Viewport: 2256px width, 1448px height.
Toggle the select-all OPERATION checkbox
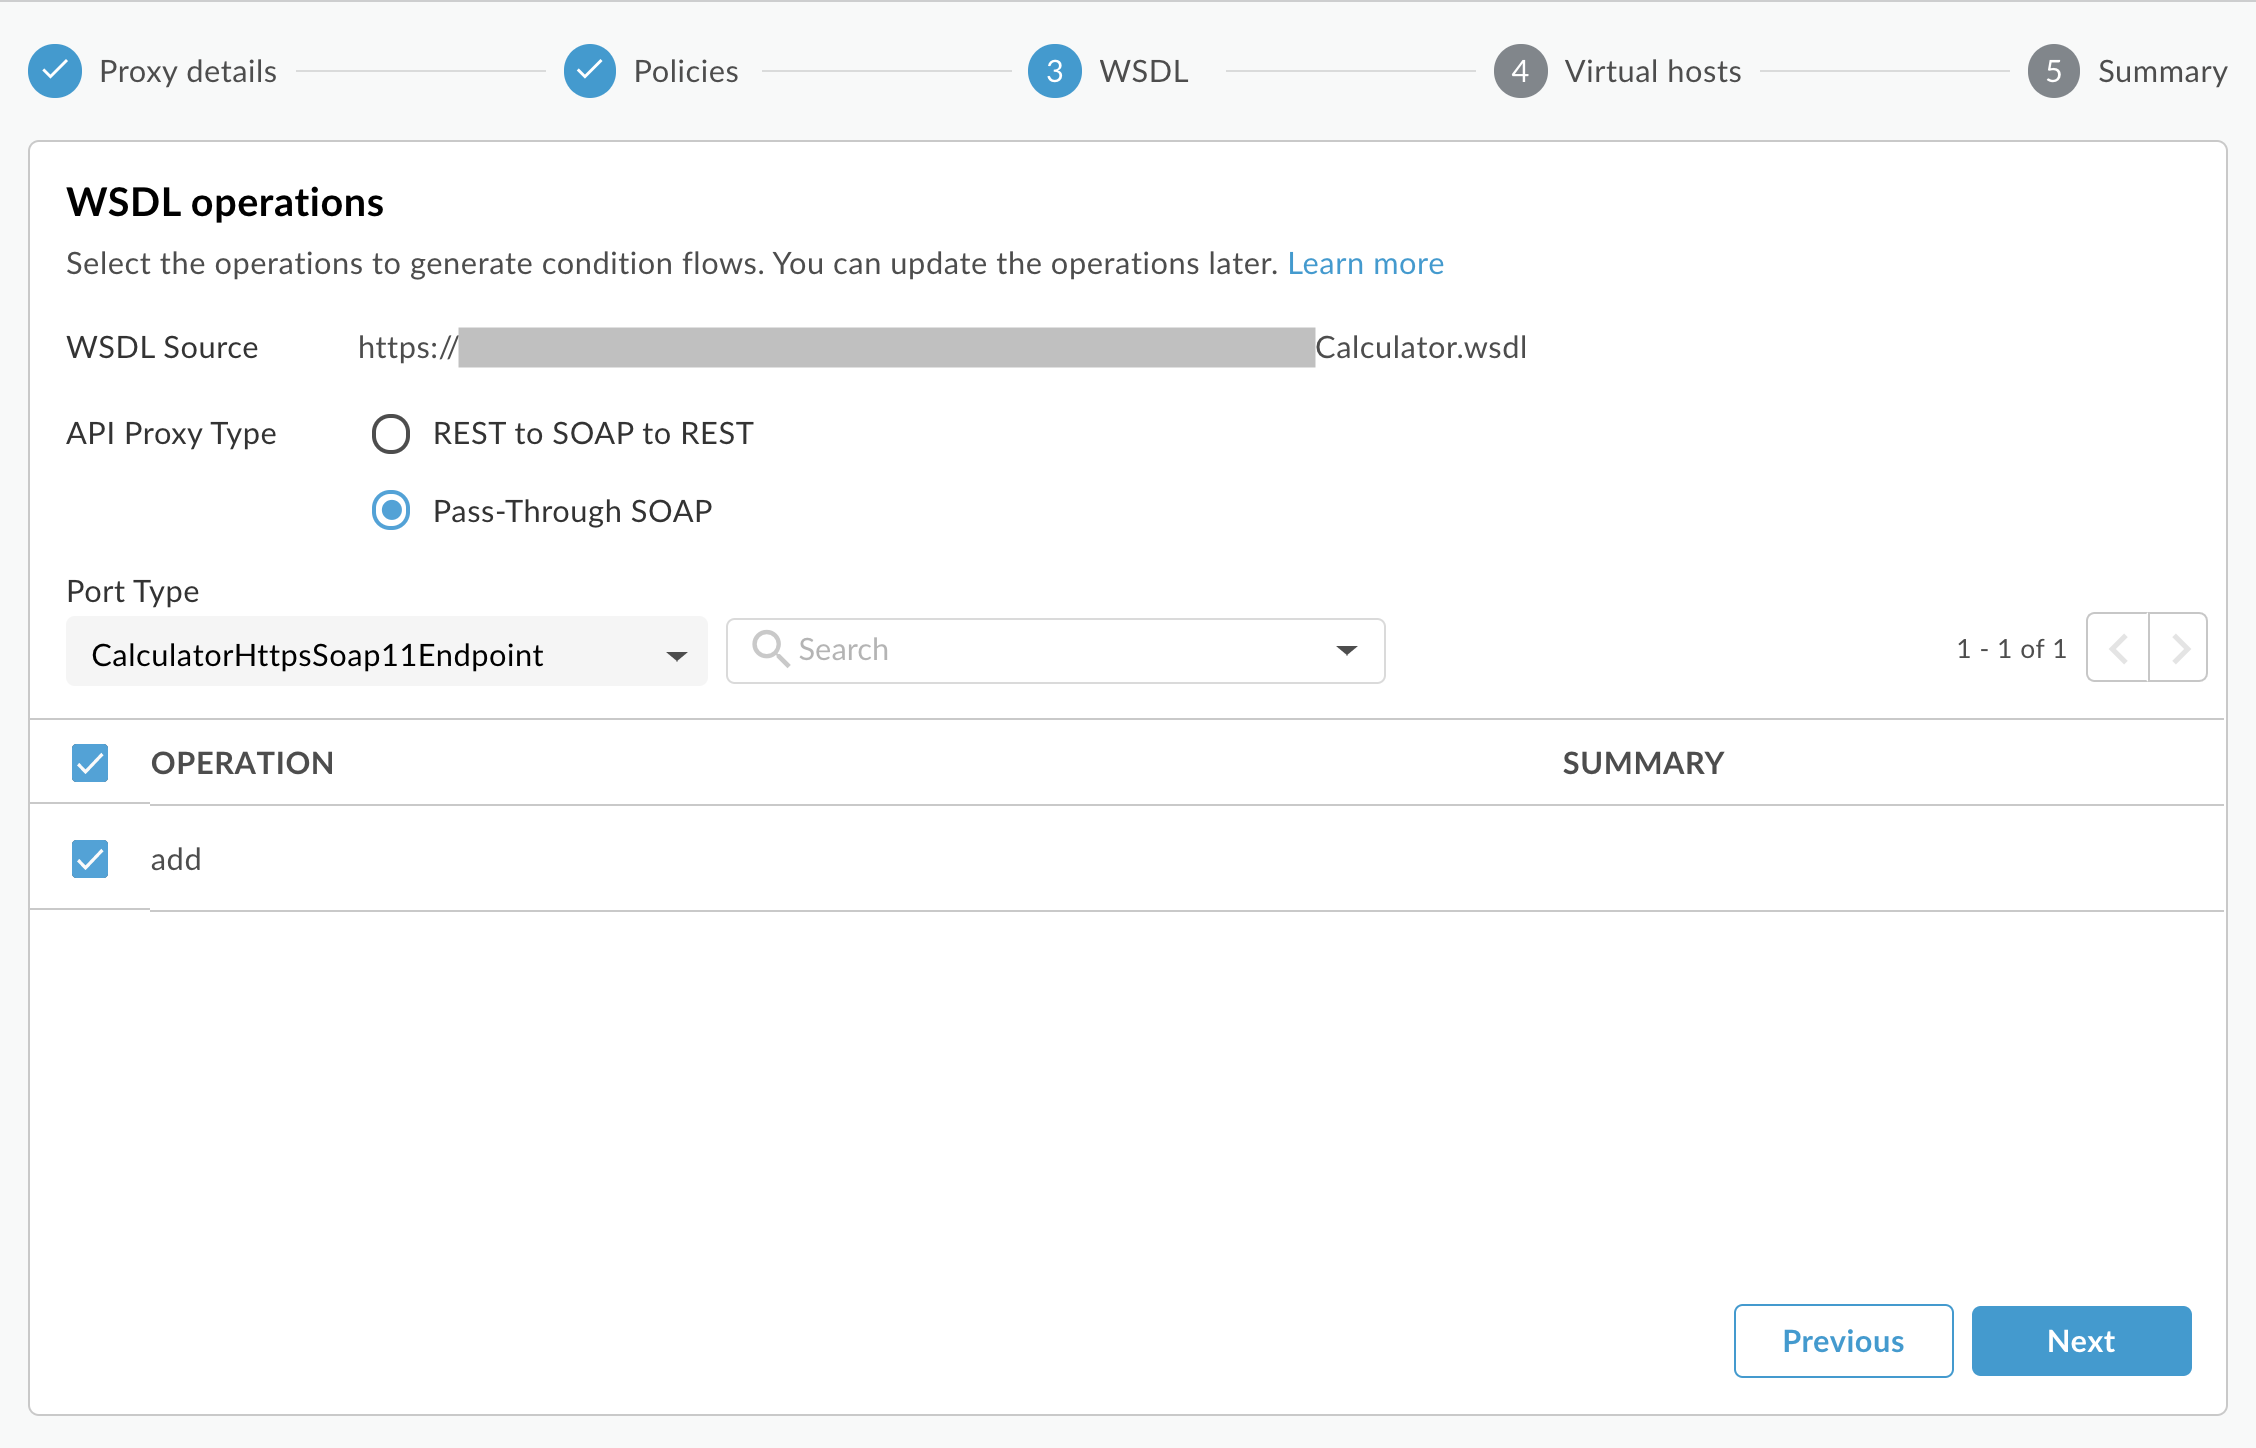pyautogui.click(x=90, y=763)
